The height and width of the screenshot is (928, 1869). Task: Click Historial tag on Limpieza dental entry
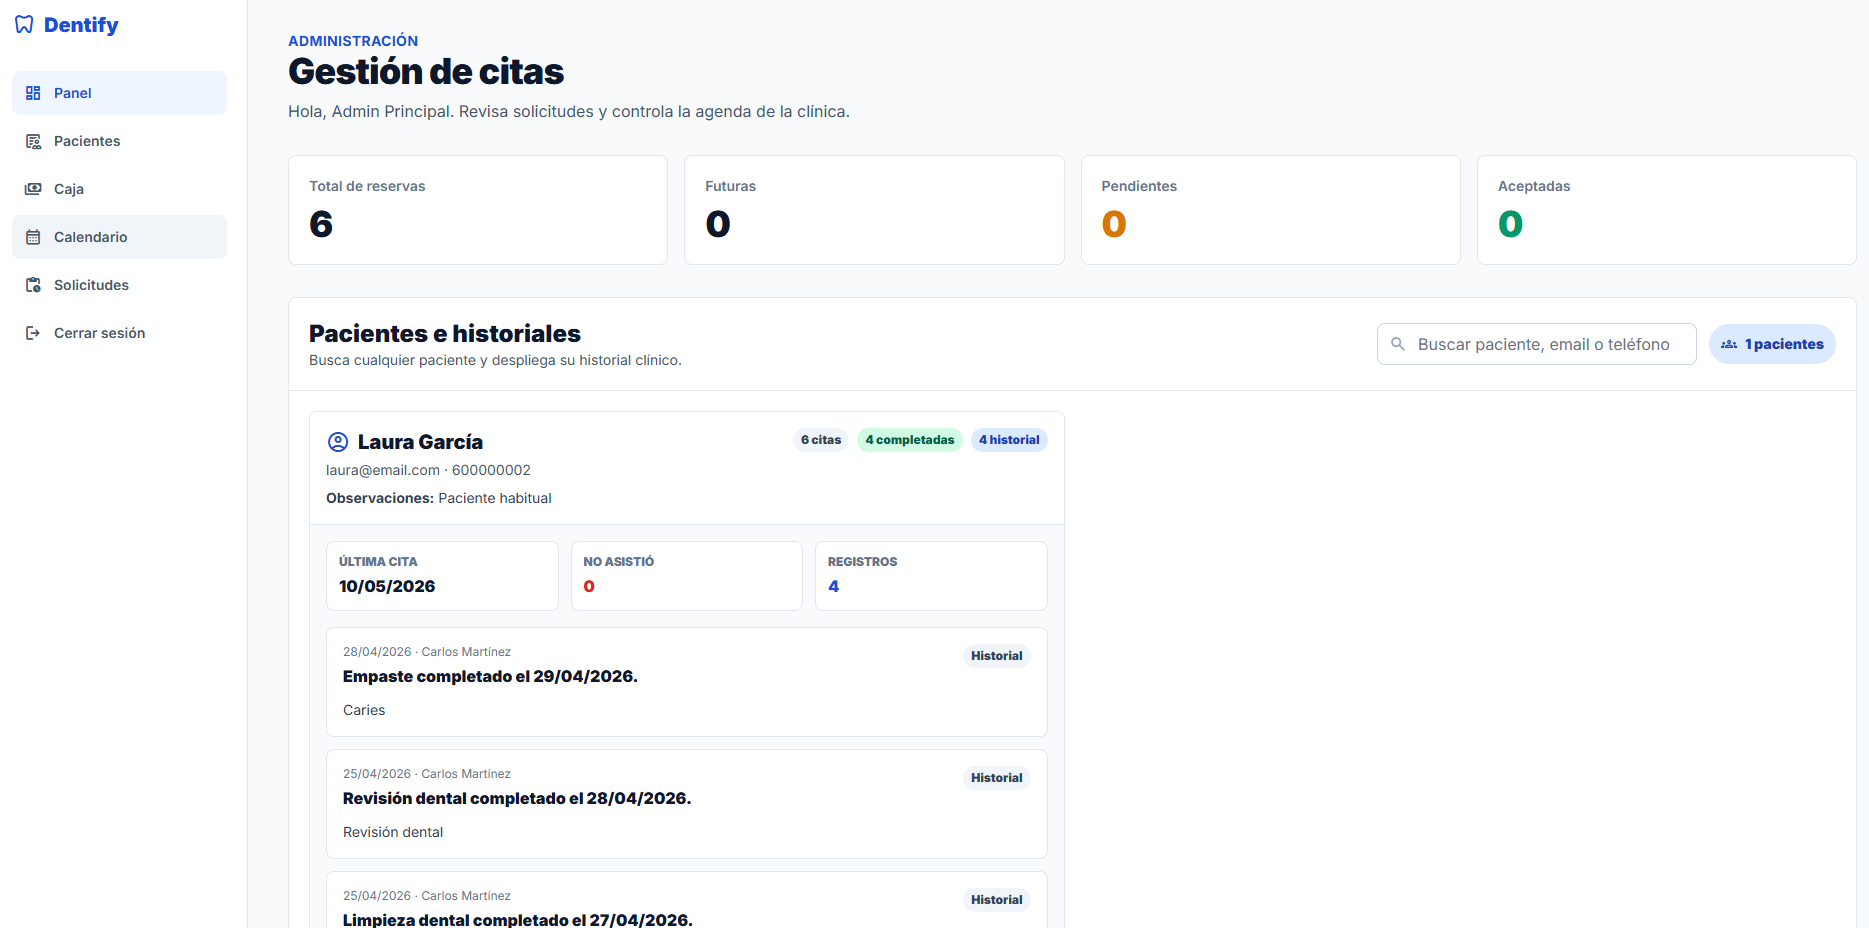tap(997, 900)
